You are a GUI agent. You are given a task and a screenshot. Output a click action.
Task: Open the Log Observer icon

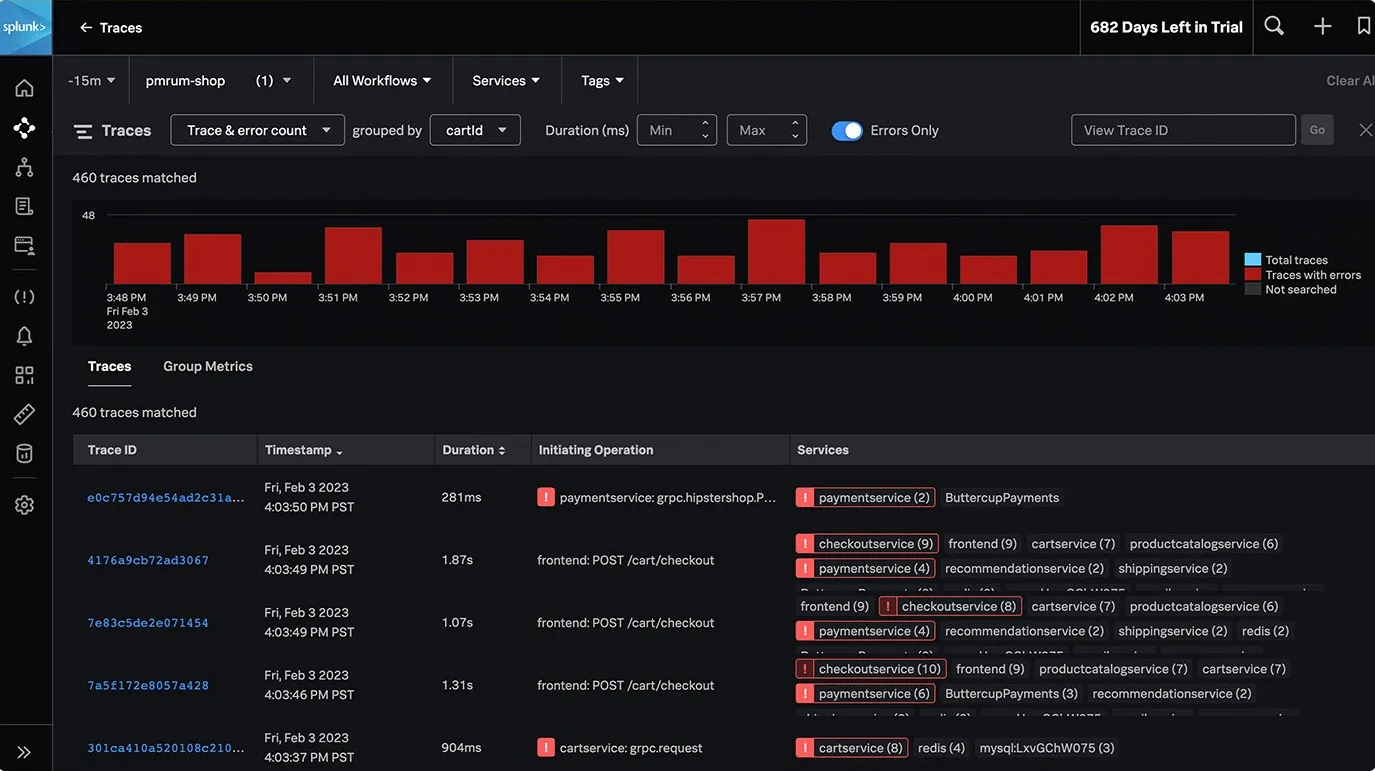click(x=25, y=205)
